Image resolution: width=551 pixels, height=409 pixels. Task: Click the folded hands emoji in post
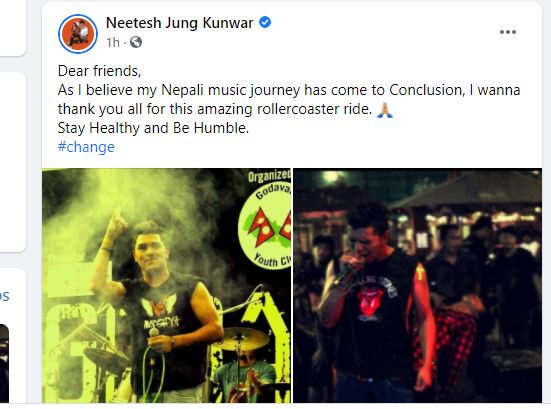384,110
